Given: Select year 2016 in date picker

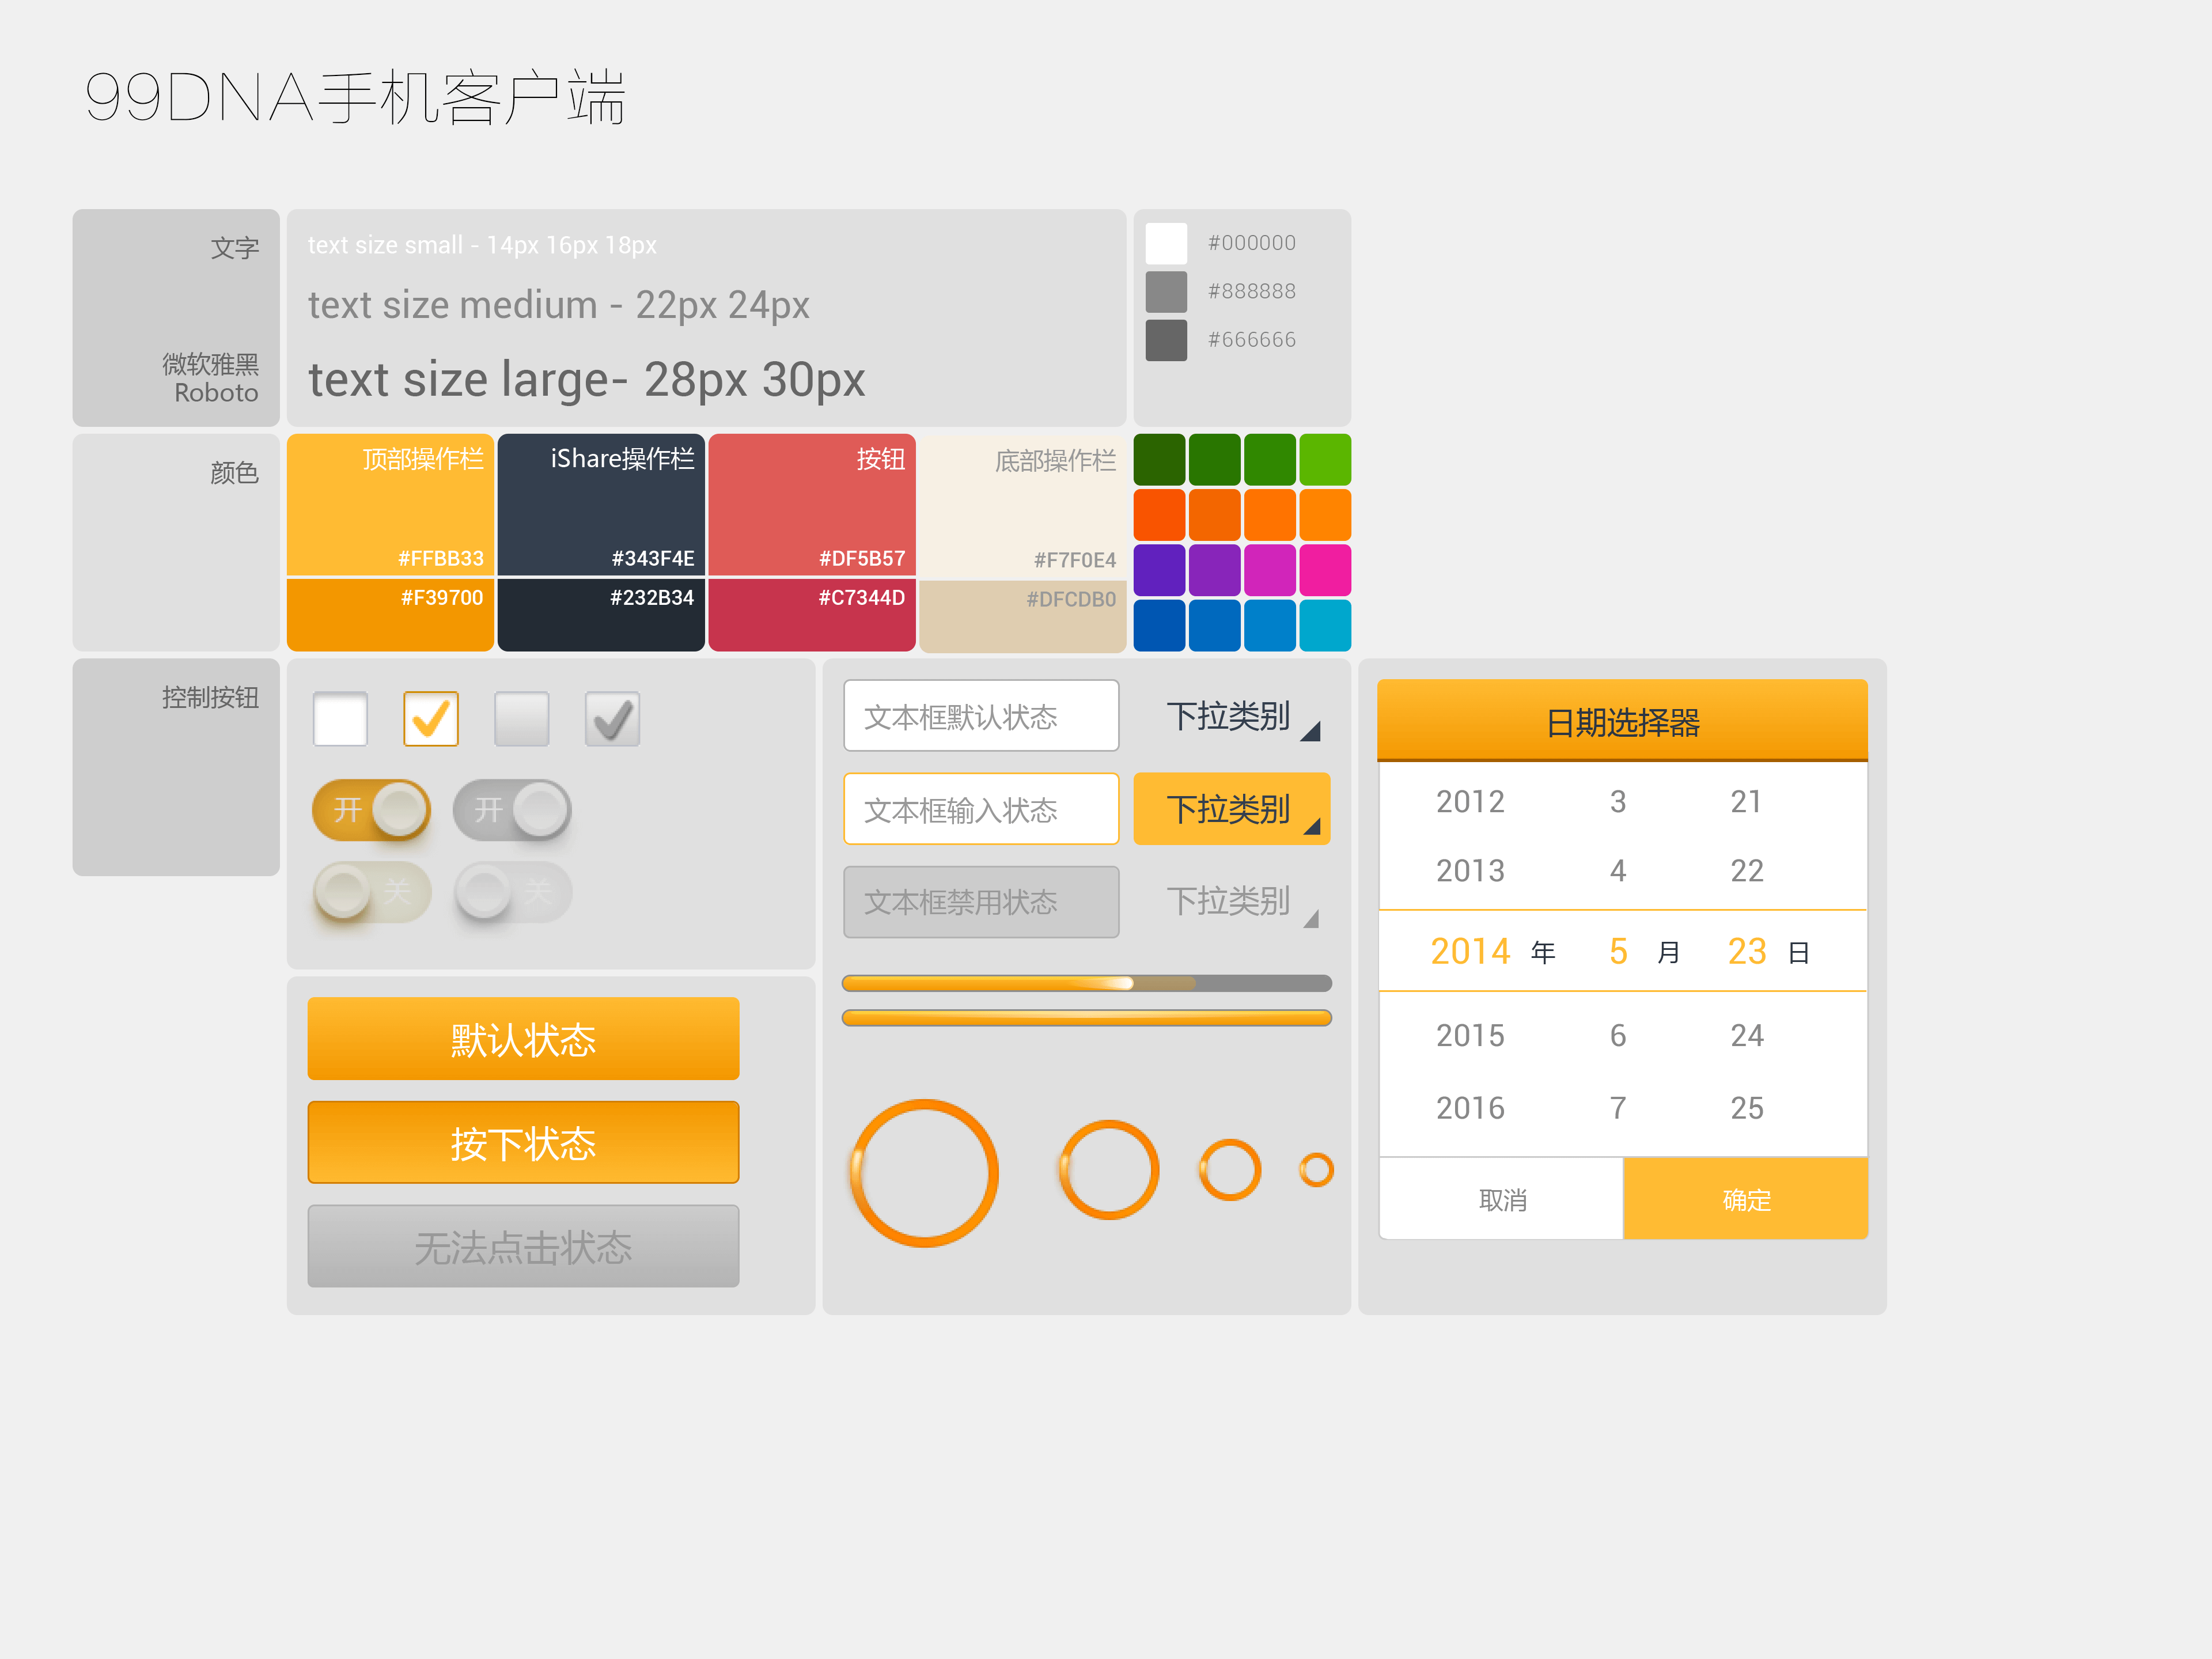Looking at the screenshot, I should (x=1470, y=1108).
